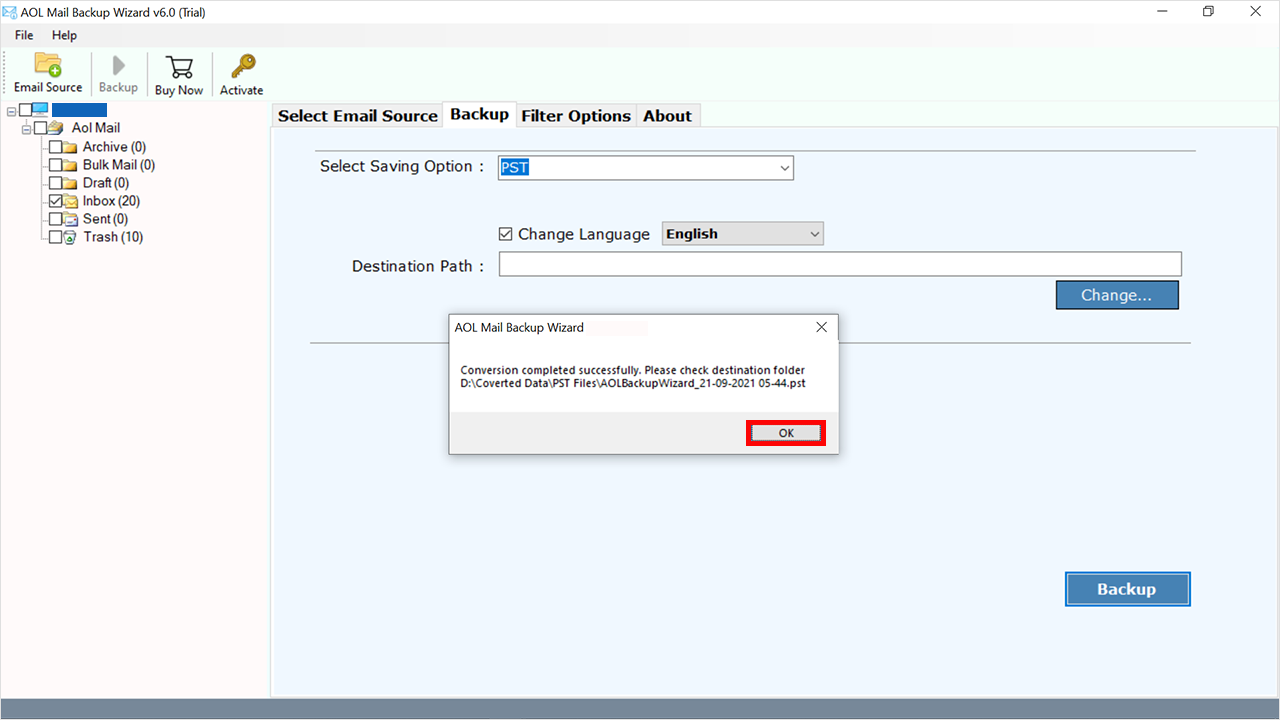The image size is (1280, 720).
Task: Open the English language dropdown
Action: point(743,234)
